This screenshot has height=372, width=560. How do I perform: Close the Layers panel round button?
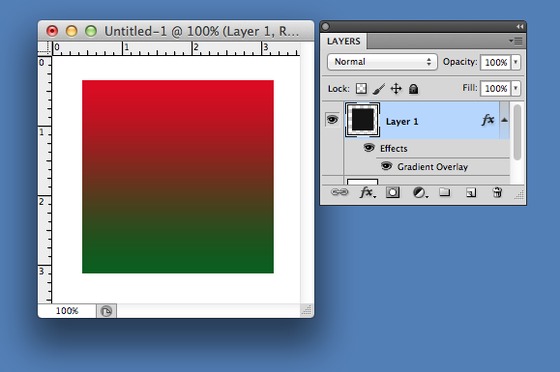(x=325, y=26)
